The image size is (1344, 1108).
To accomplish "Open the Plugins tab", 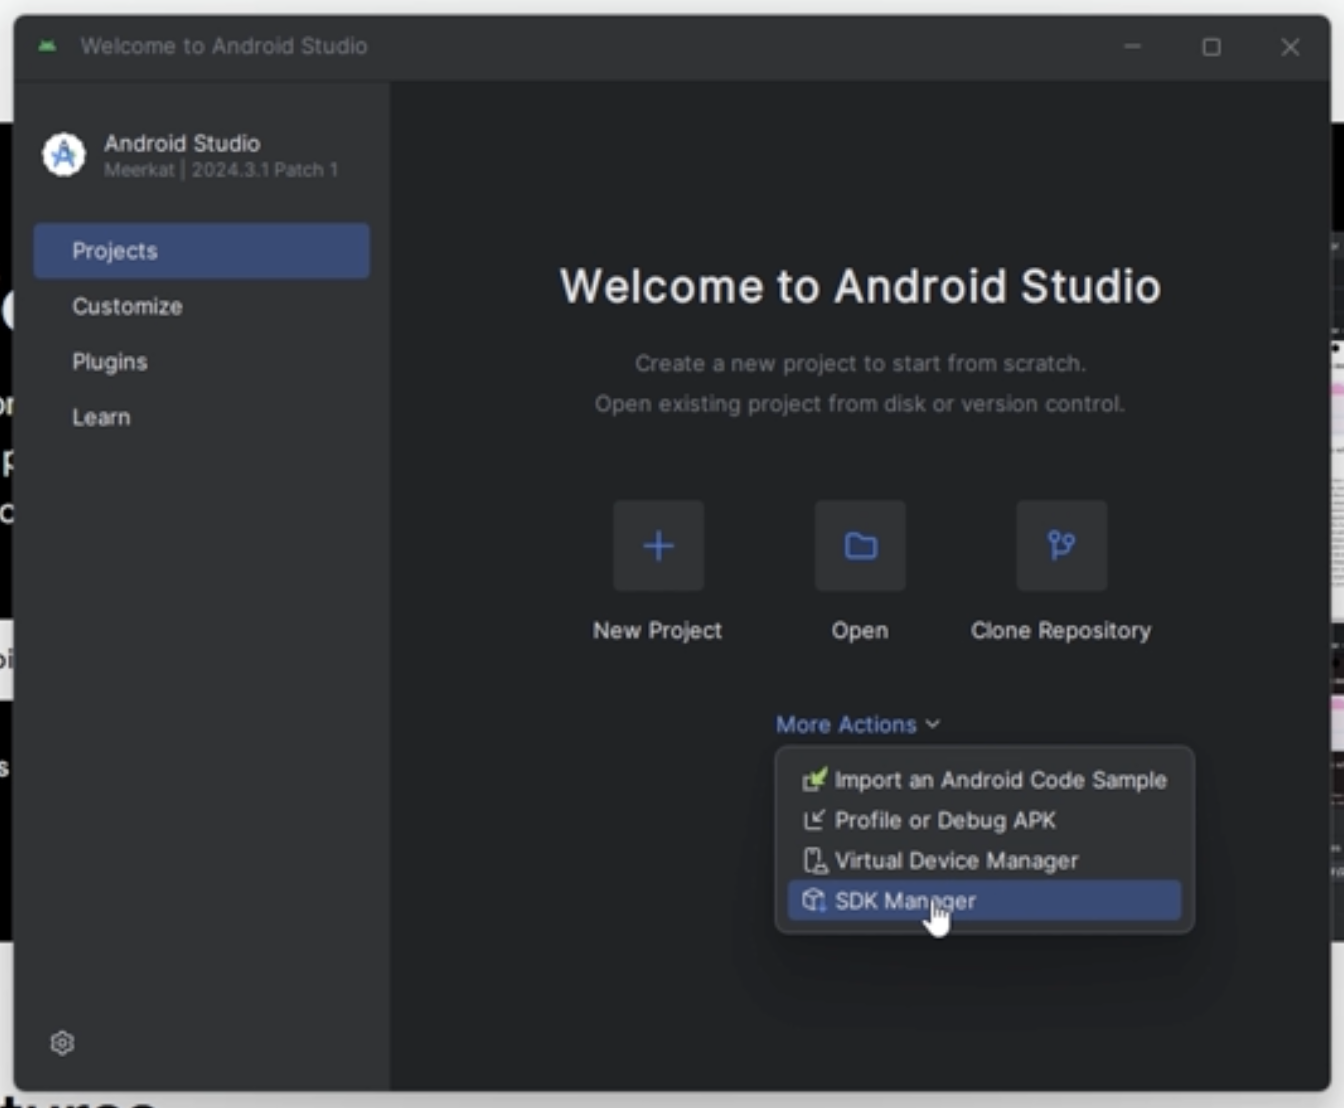I will coord(202,362).
